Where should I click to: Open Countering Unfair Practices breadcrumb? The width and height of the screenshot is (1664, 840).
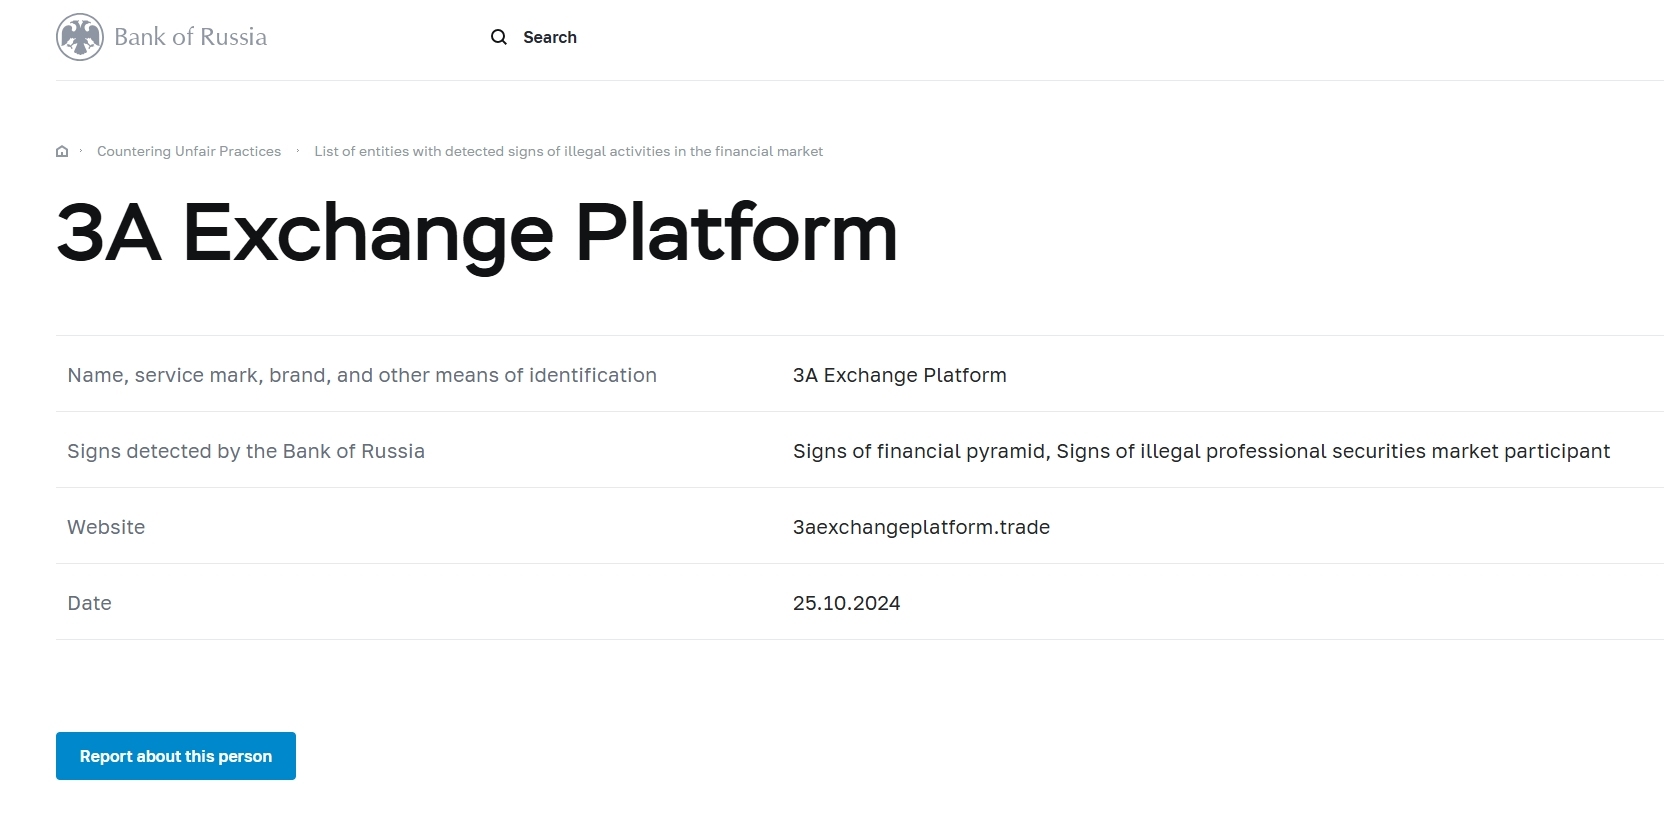[189, 151]
